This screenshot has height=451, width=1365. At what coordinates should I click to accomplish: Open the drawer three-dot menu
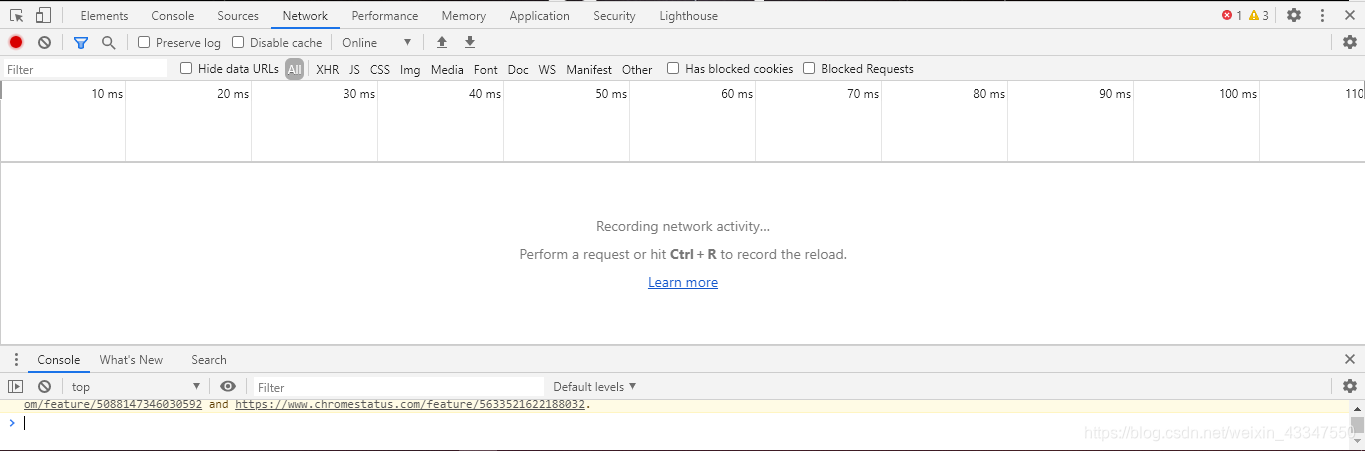(x=16, y=360)
